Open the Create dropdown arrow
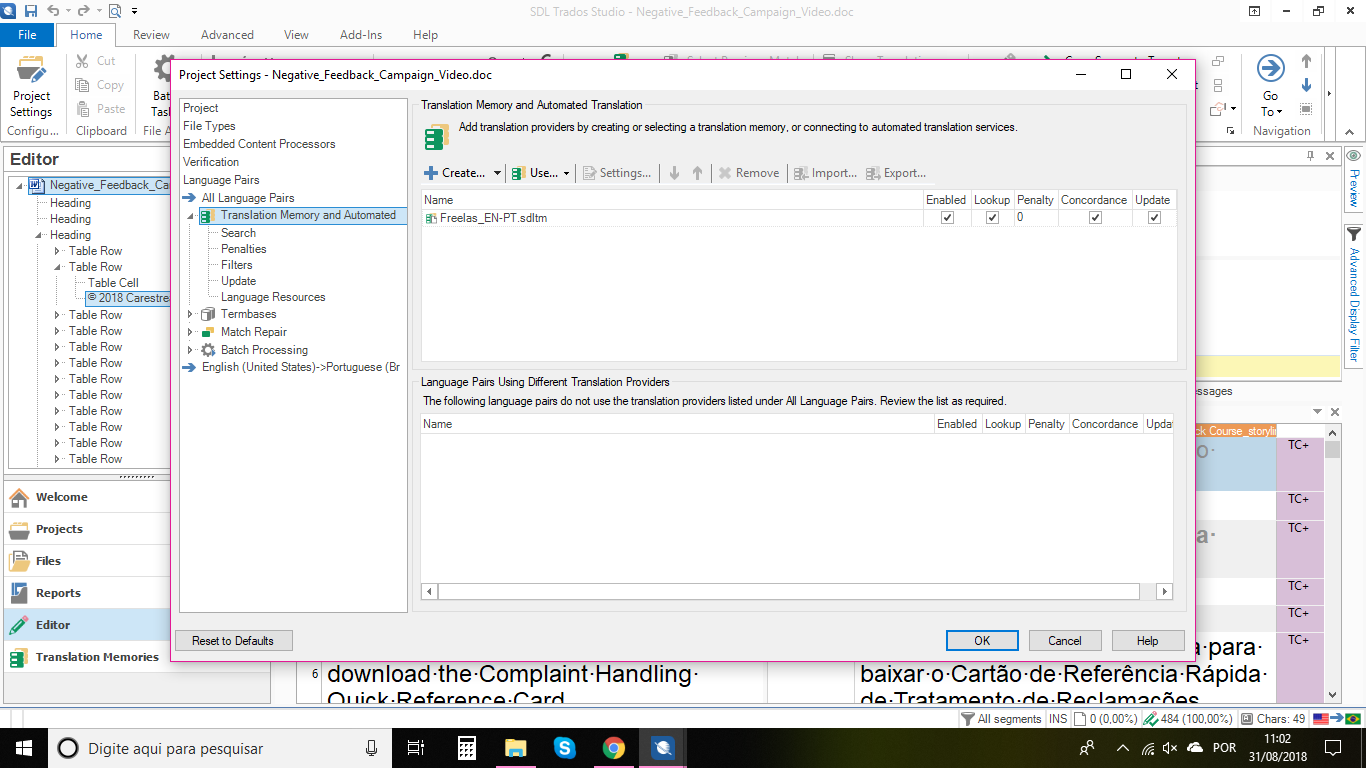This screenshot has height=768, width=1366. pyautogui.click(x=497, y=173)
